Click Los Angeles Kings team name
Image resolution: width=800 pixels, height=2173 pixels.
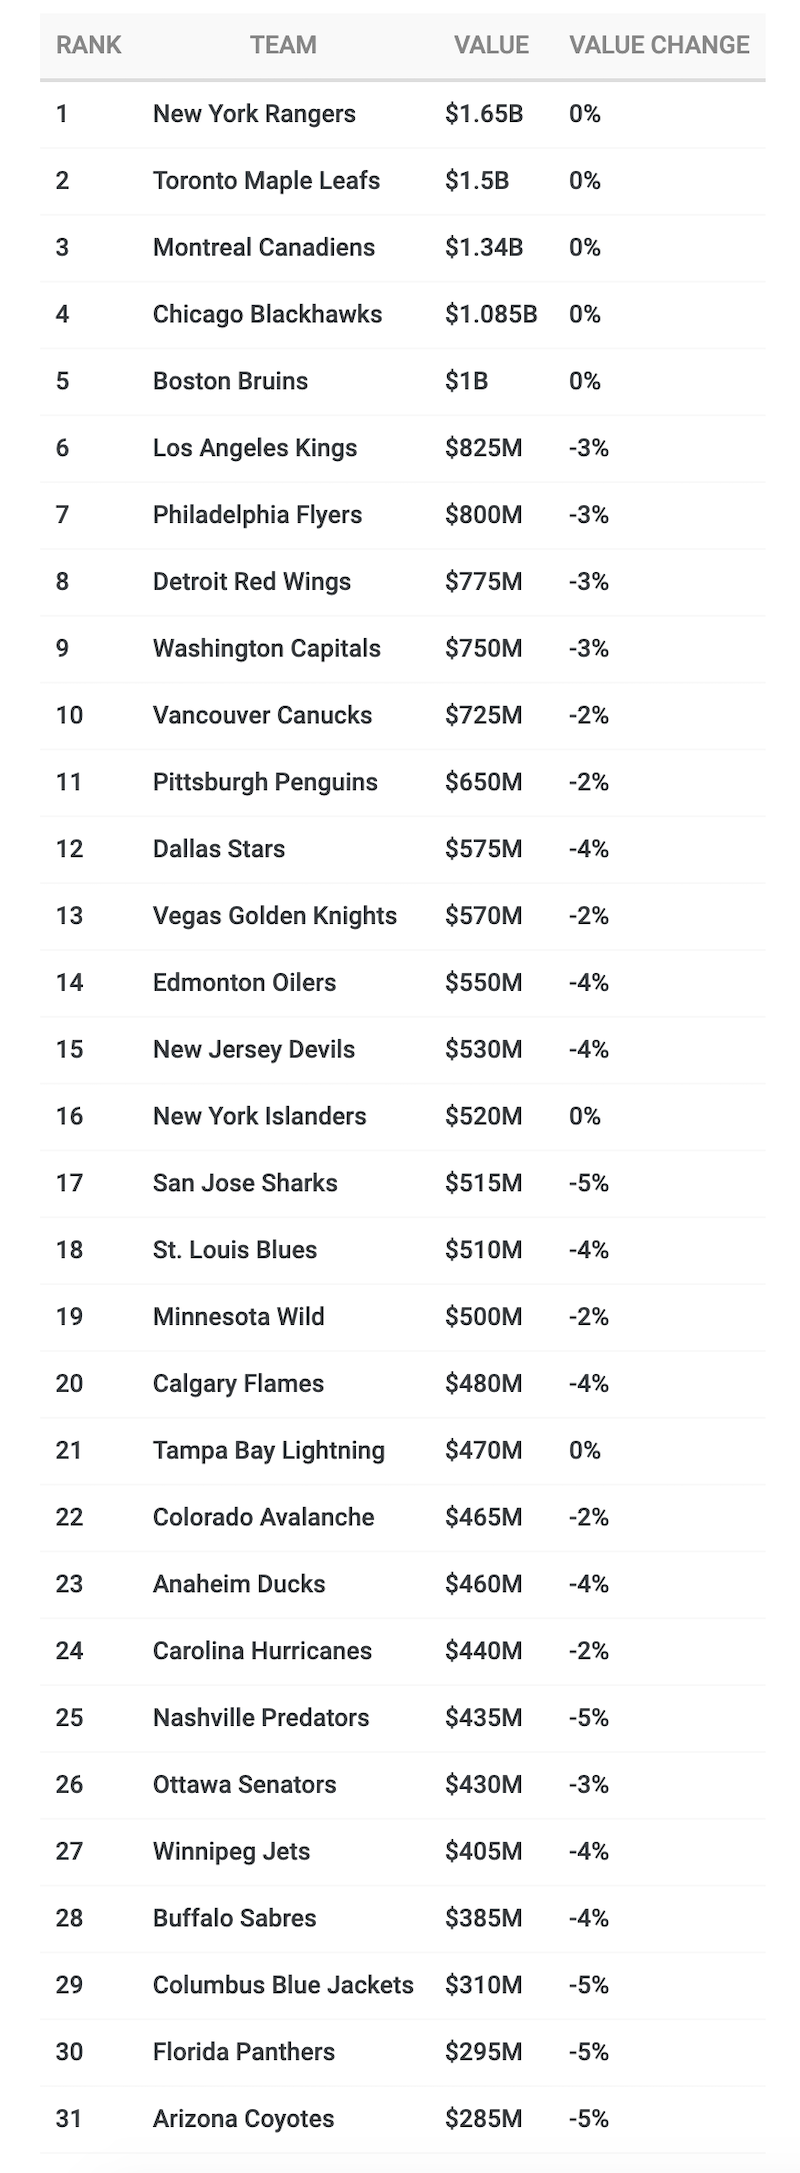[254, 448]
